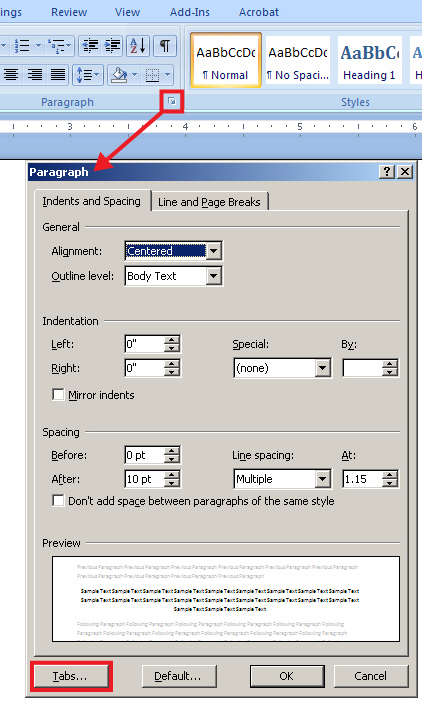Apply the No Spacing style
This screenshot has width=422, height=703.
[298, 60]
